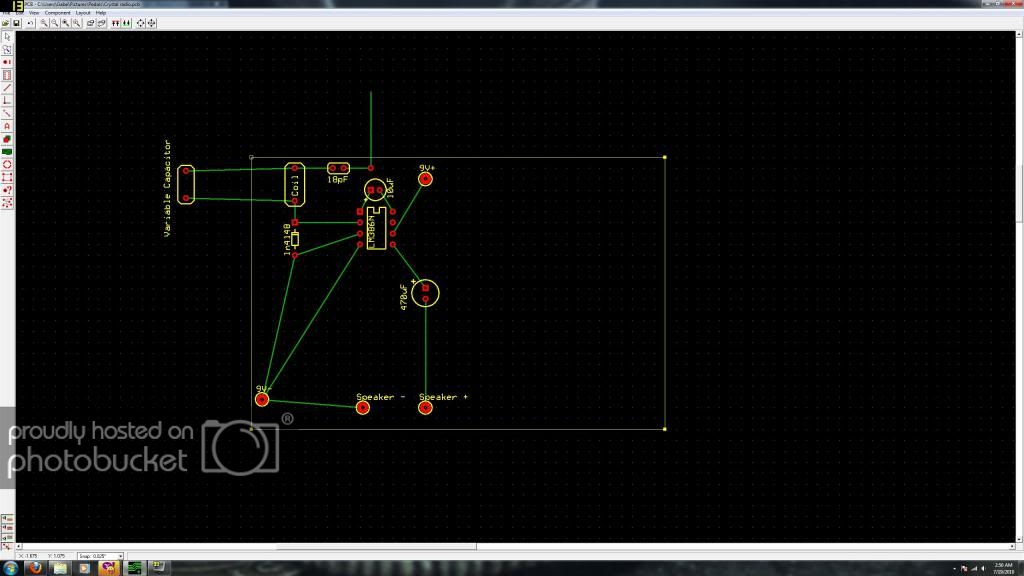Viewport: 1024px width, 576px height.
Task: Select the diagonal line trace tool
Action: click(x=7, y=88)
